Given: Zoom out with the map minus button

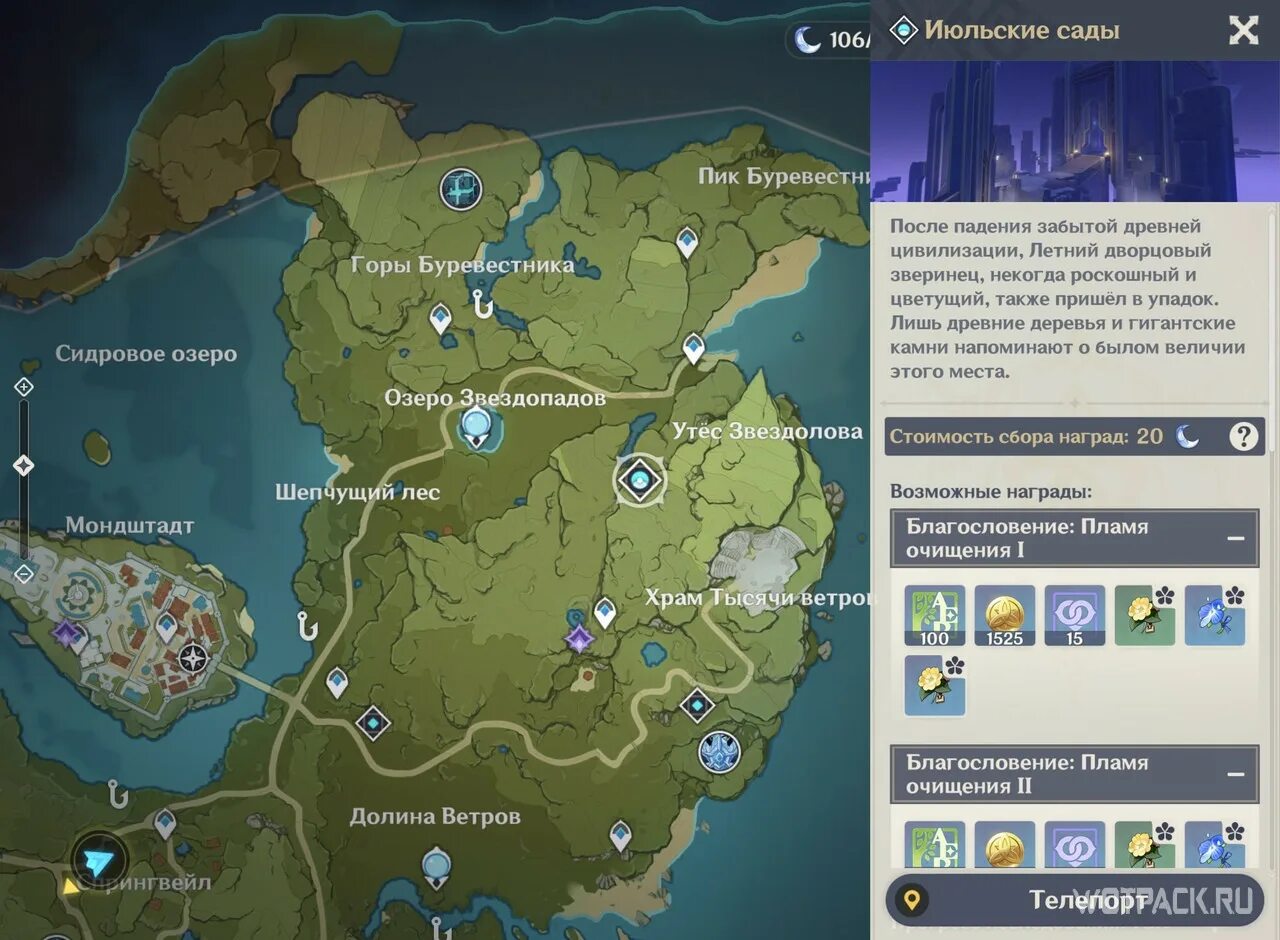Looking at the screenshot, I should [x=24, y=574].
